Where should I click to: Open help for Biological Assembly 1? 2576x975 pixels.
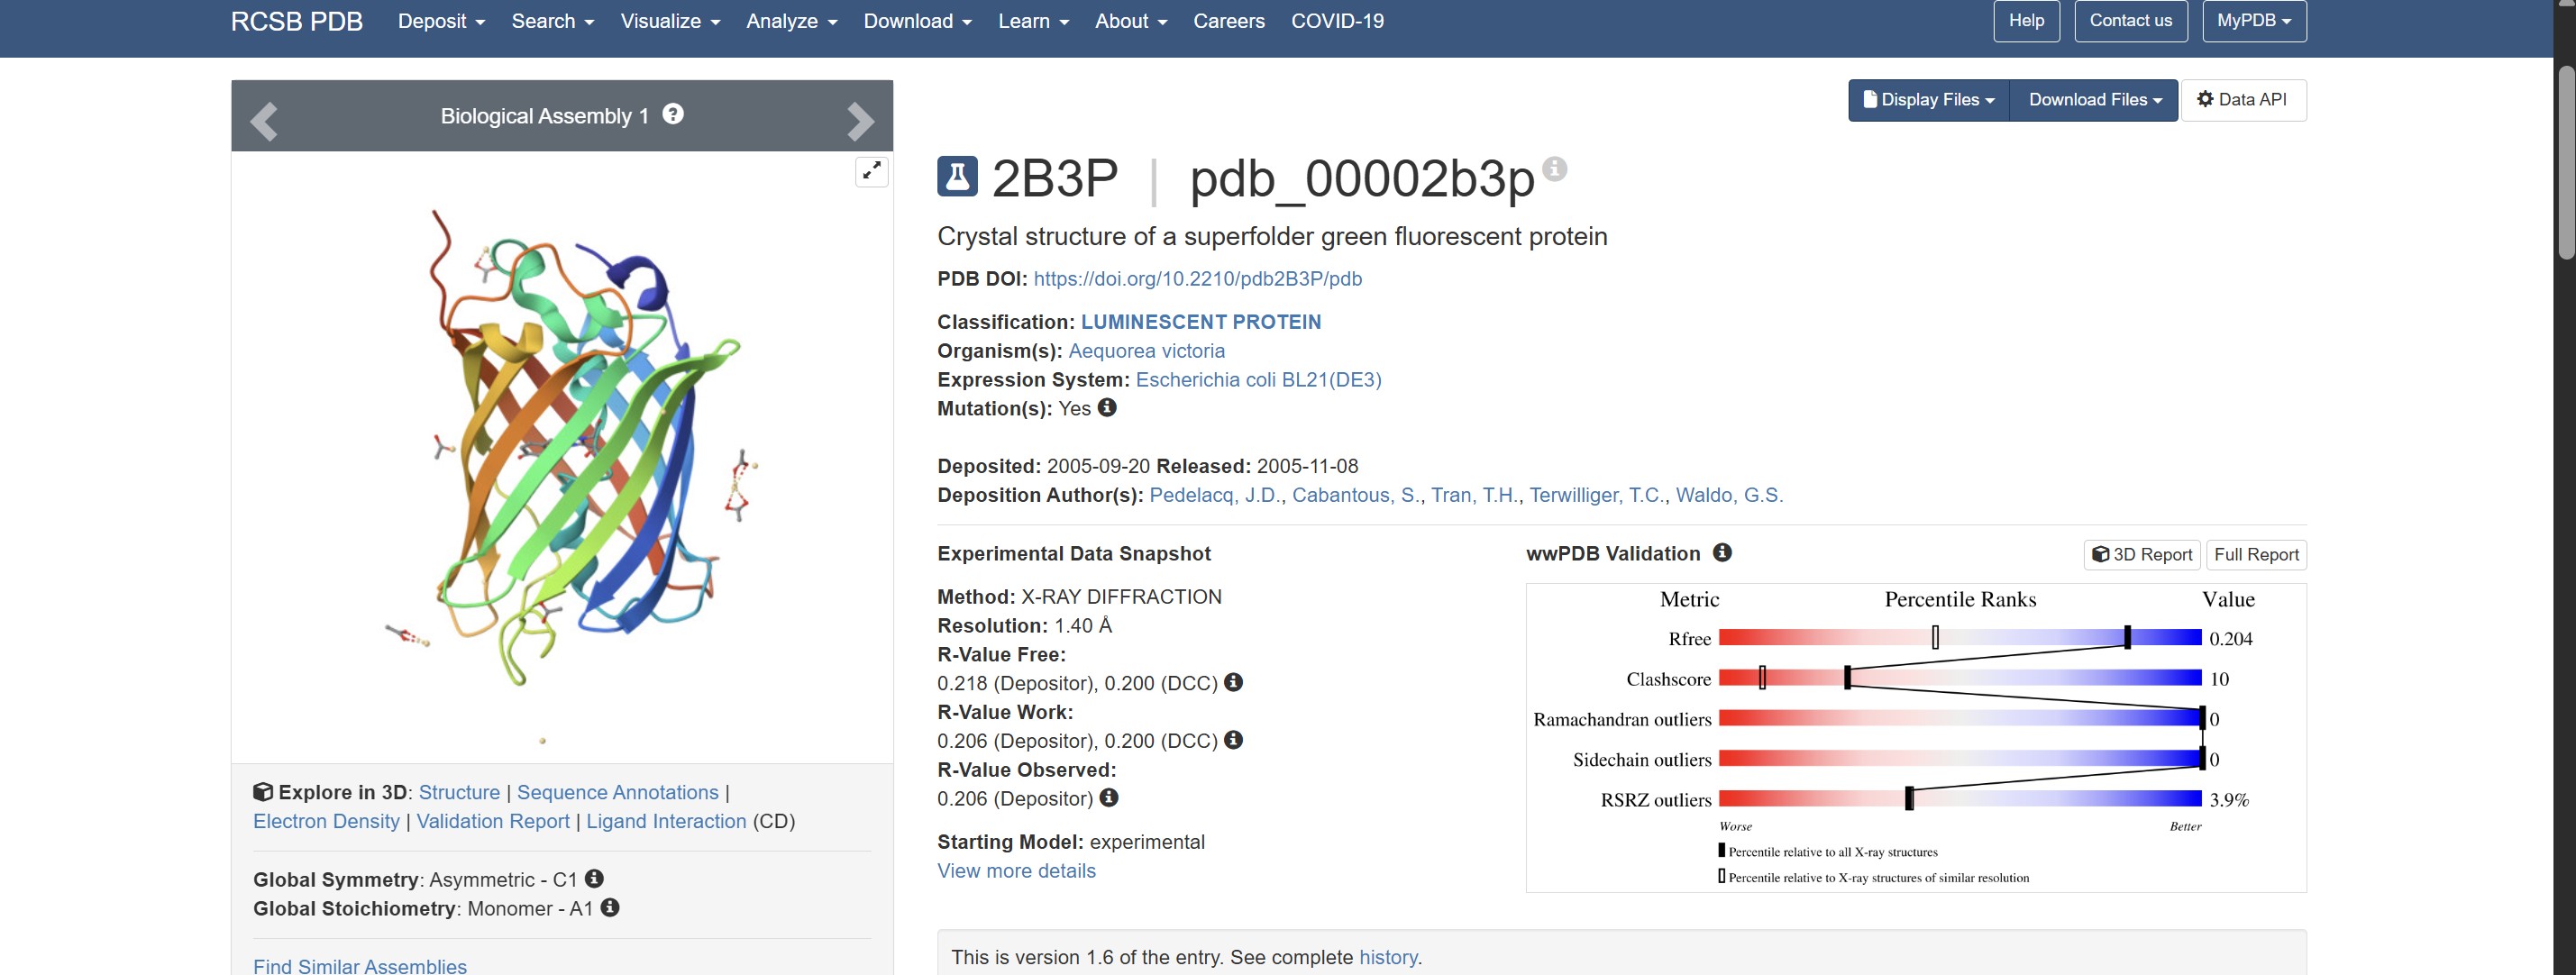click(673, 115)
